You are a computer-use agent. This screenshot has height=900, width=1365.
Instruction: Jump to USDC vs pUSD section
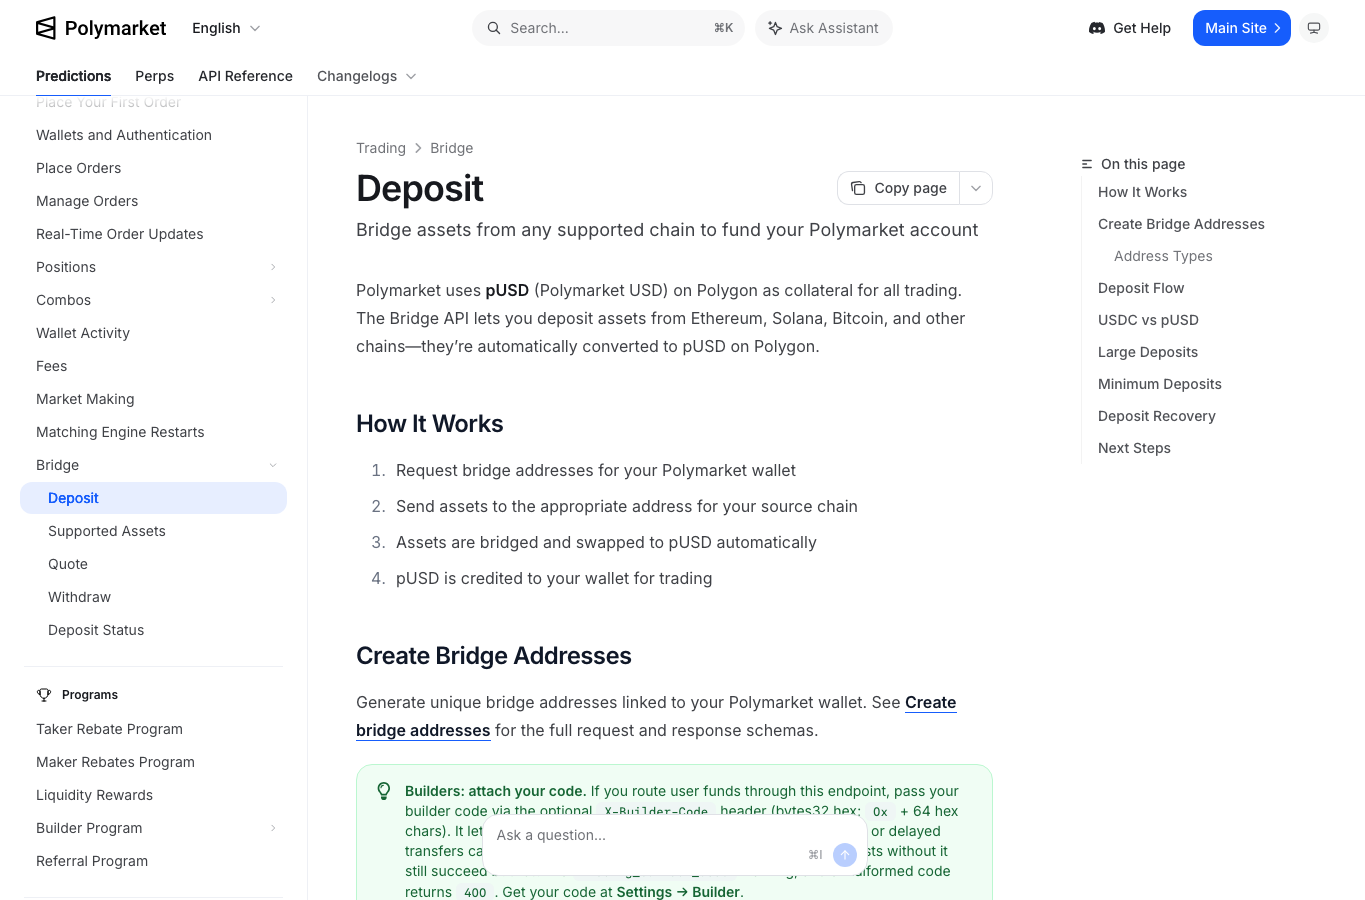1148,320
